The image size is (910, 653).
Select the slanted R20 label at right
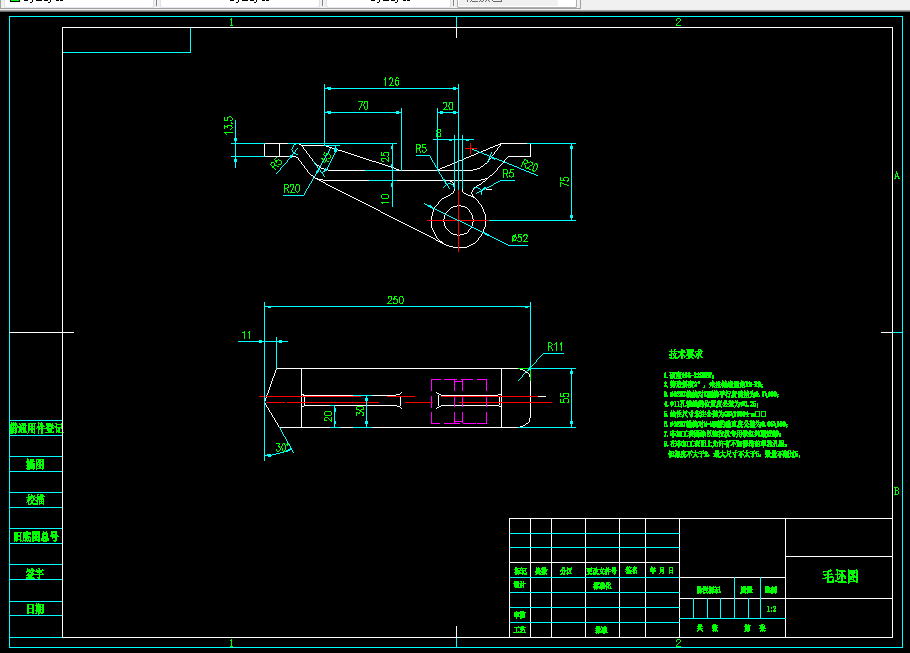529,165
